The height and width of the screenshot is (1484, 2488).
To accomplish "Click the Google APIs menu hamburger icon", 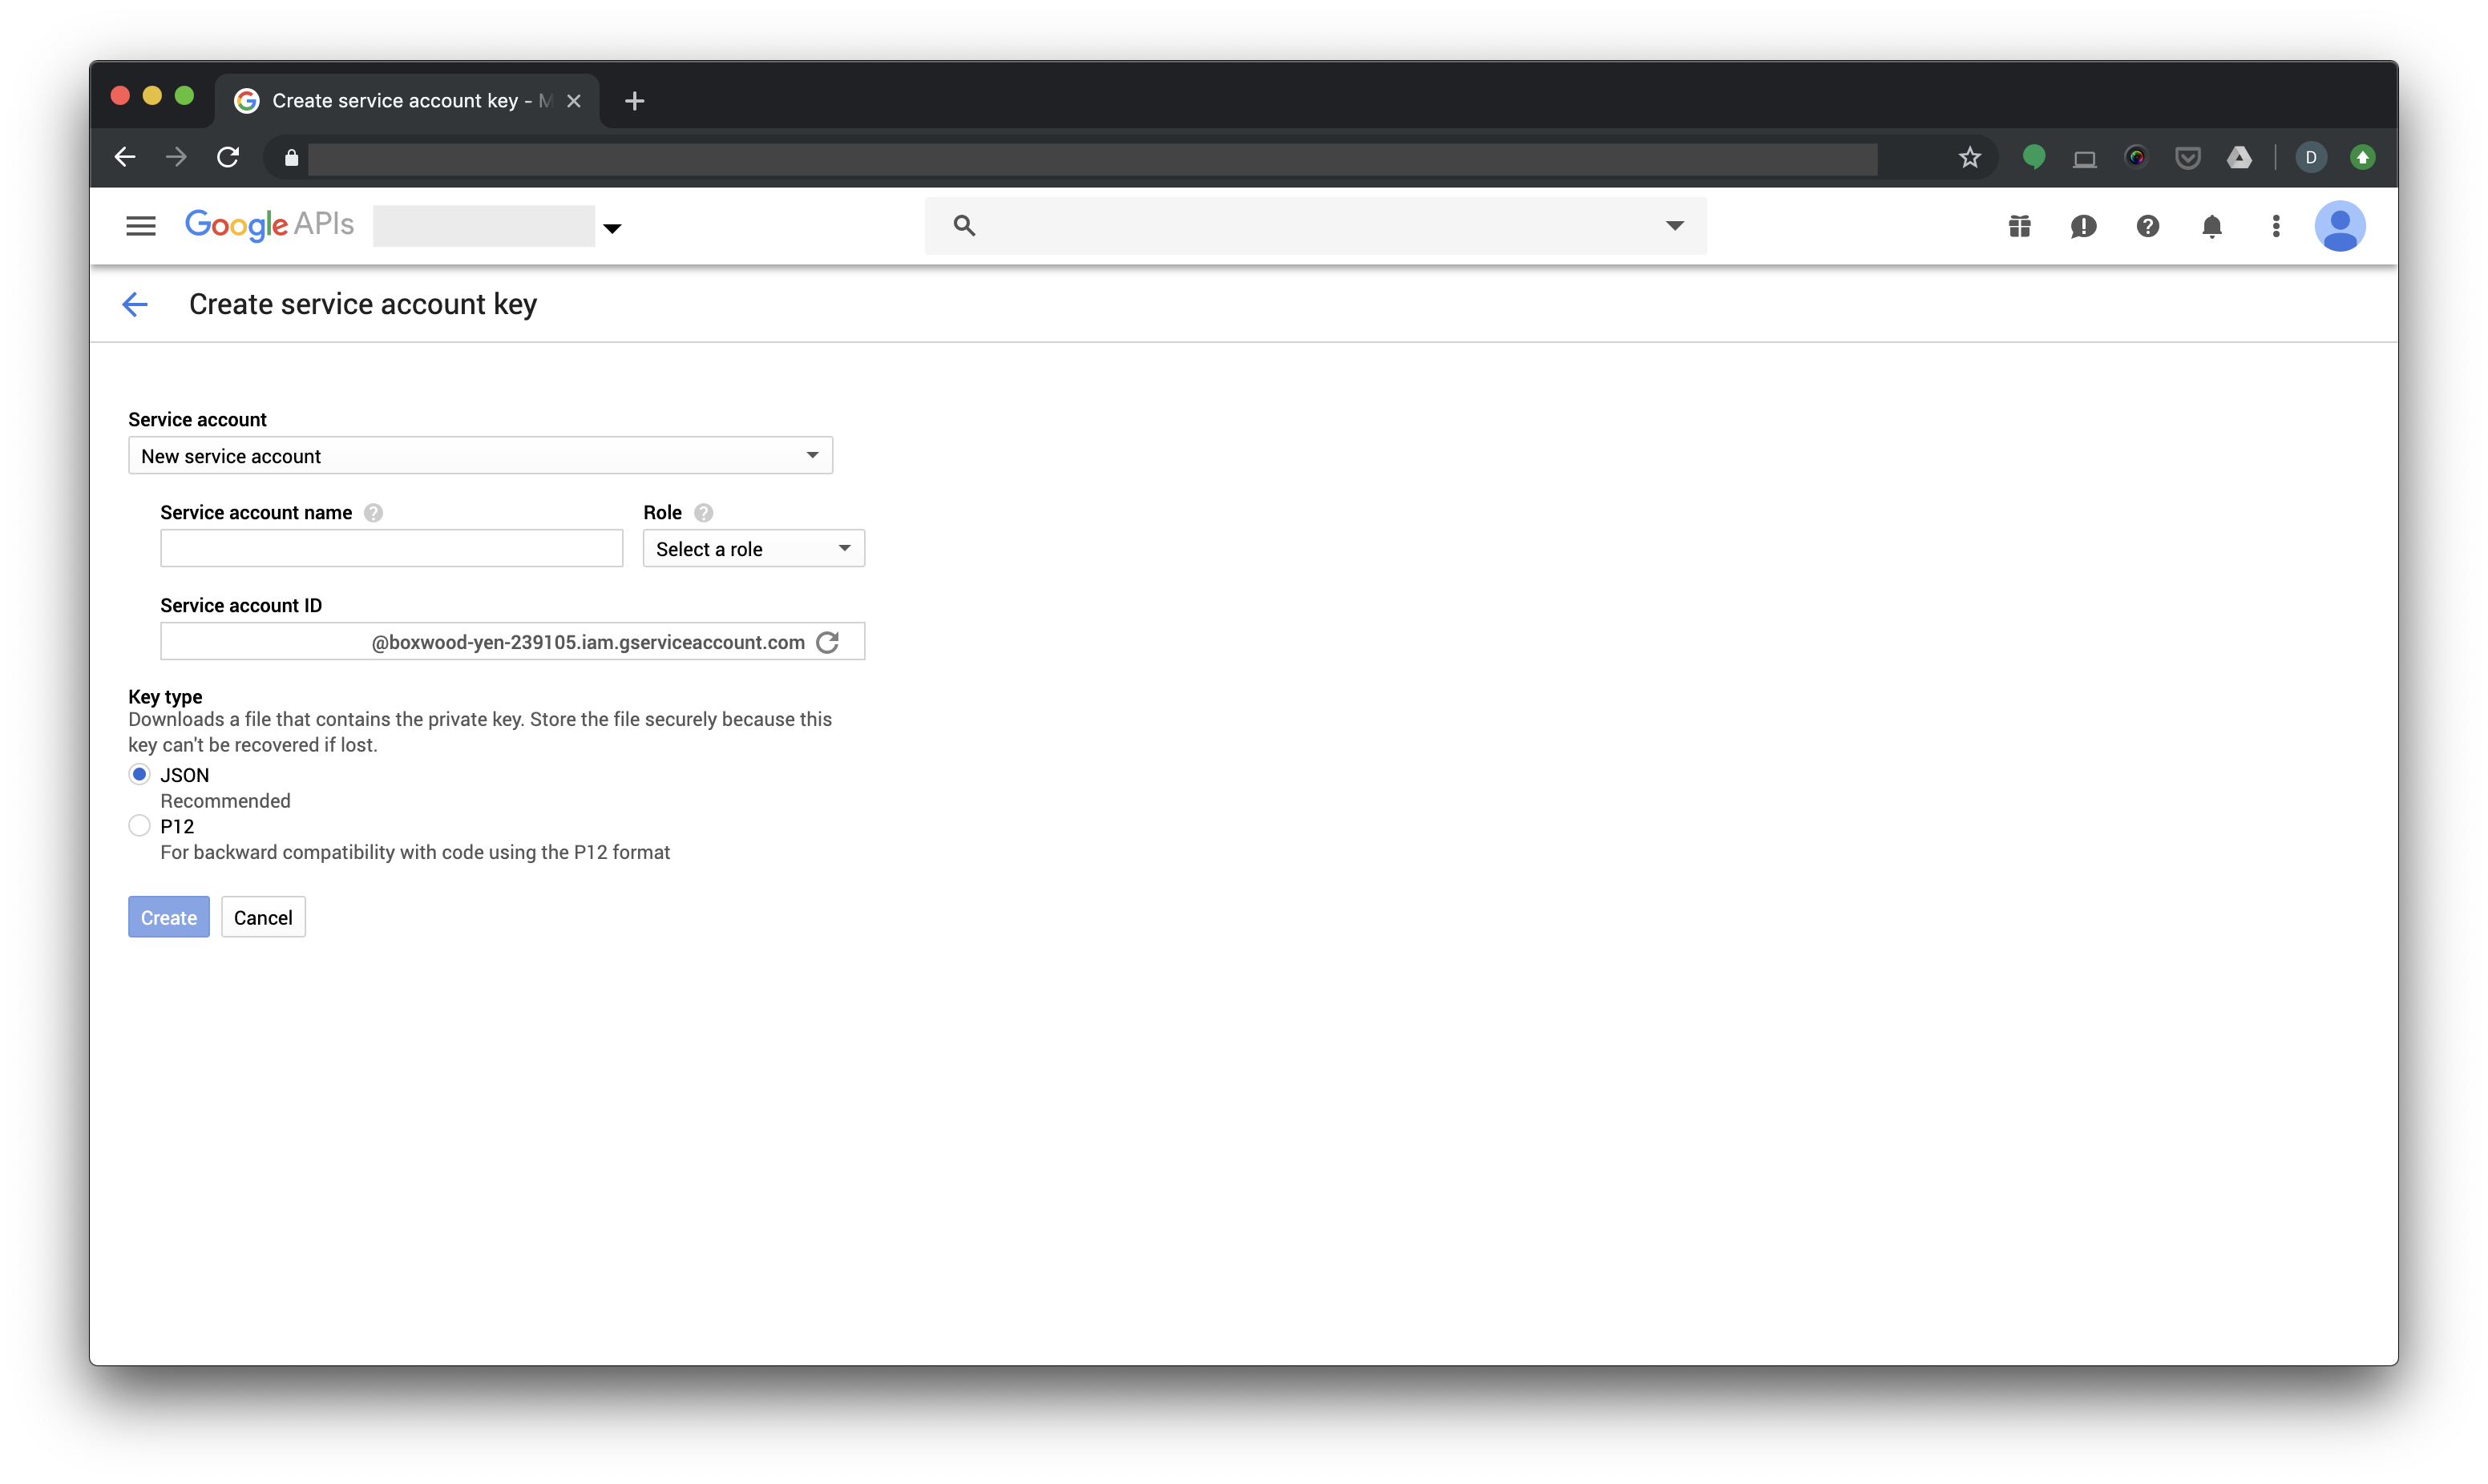I will (139, 224).
